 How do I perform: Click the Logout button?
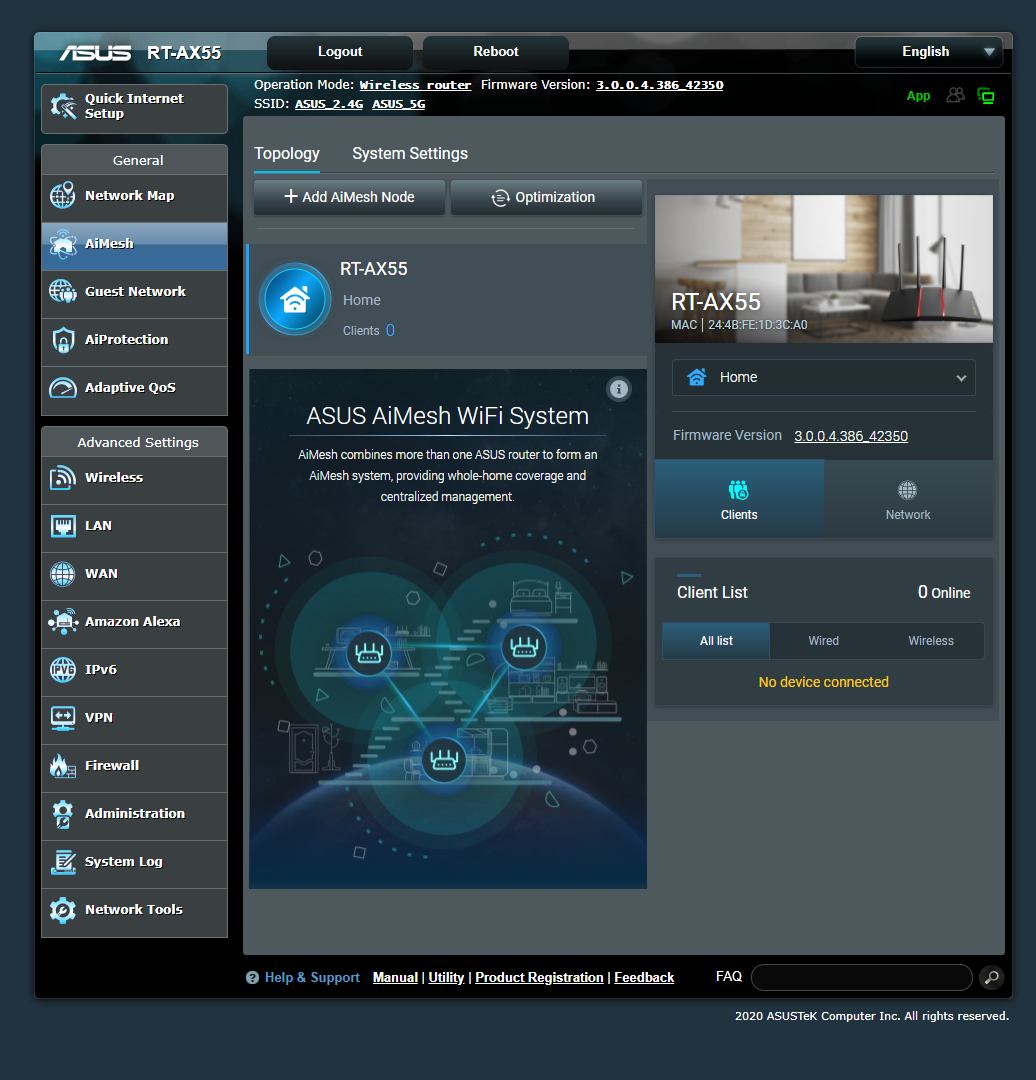340,52
